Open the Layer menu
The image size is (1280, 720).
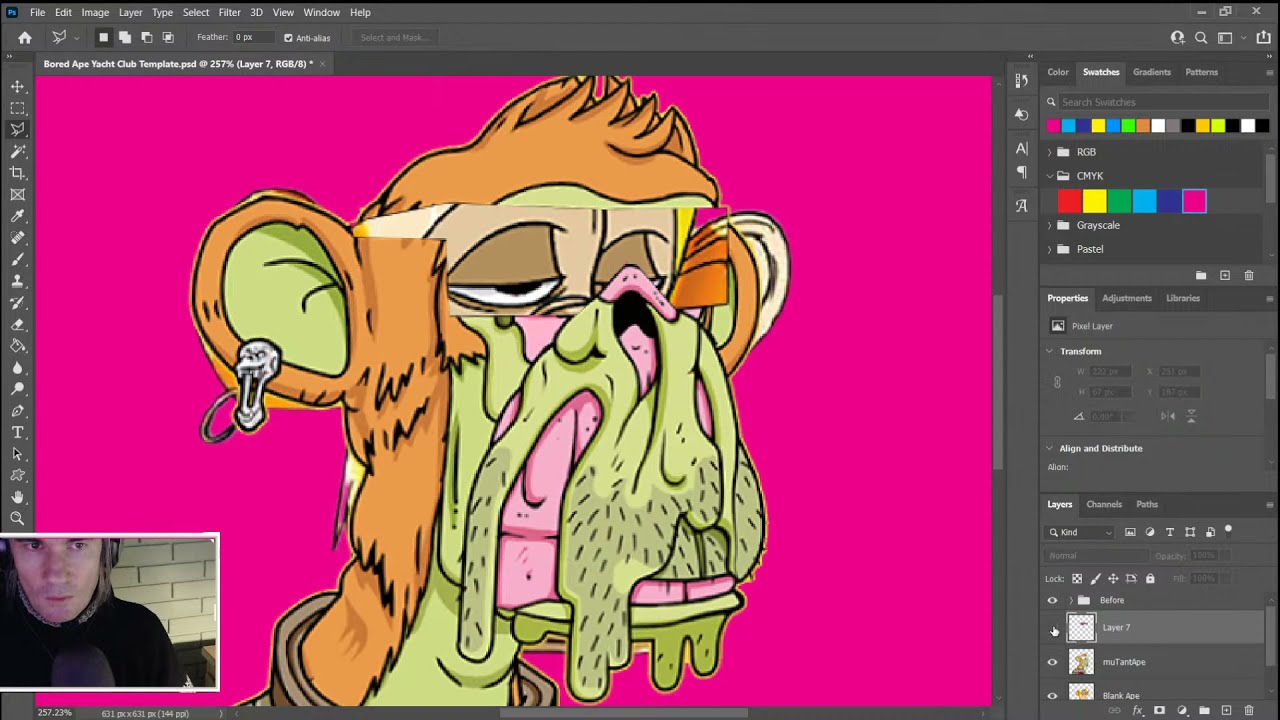[x=130, y=12]
